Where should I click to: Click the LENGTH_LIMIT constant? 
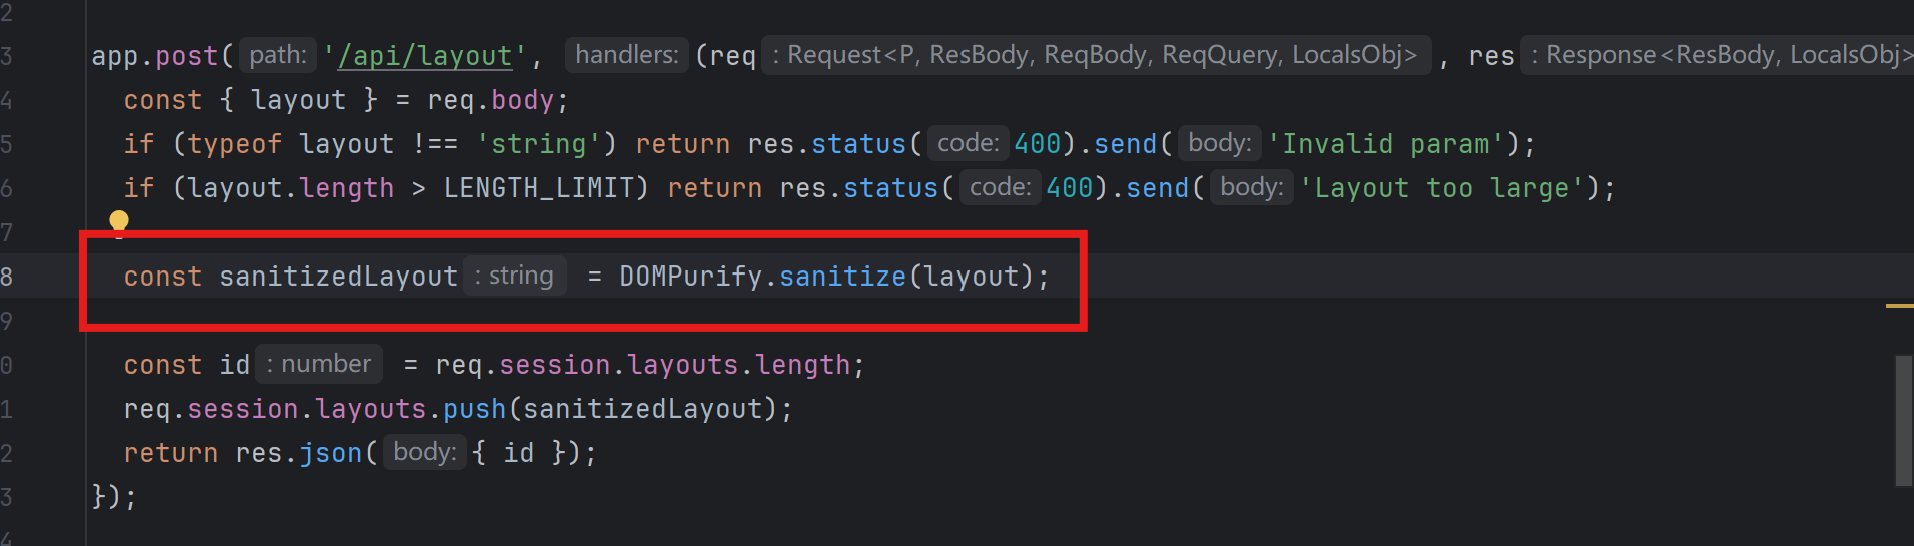(539, 188)
